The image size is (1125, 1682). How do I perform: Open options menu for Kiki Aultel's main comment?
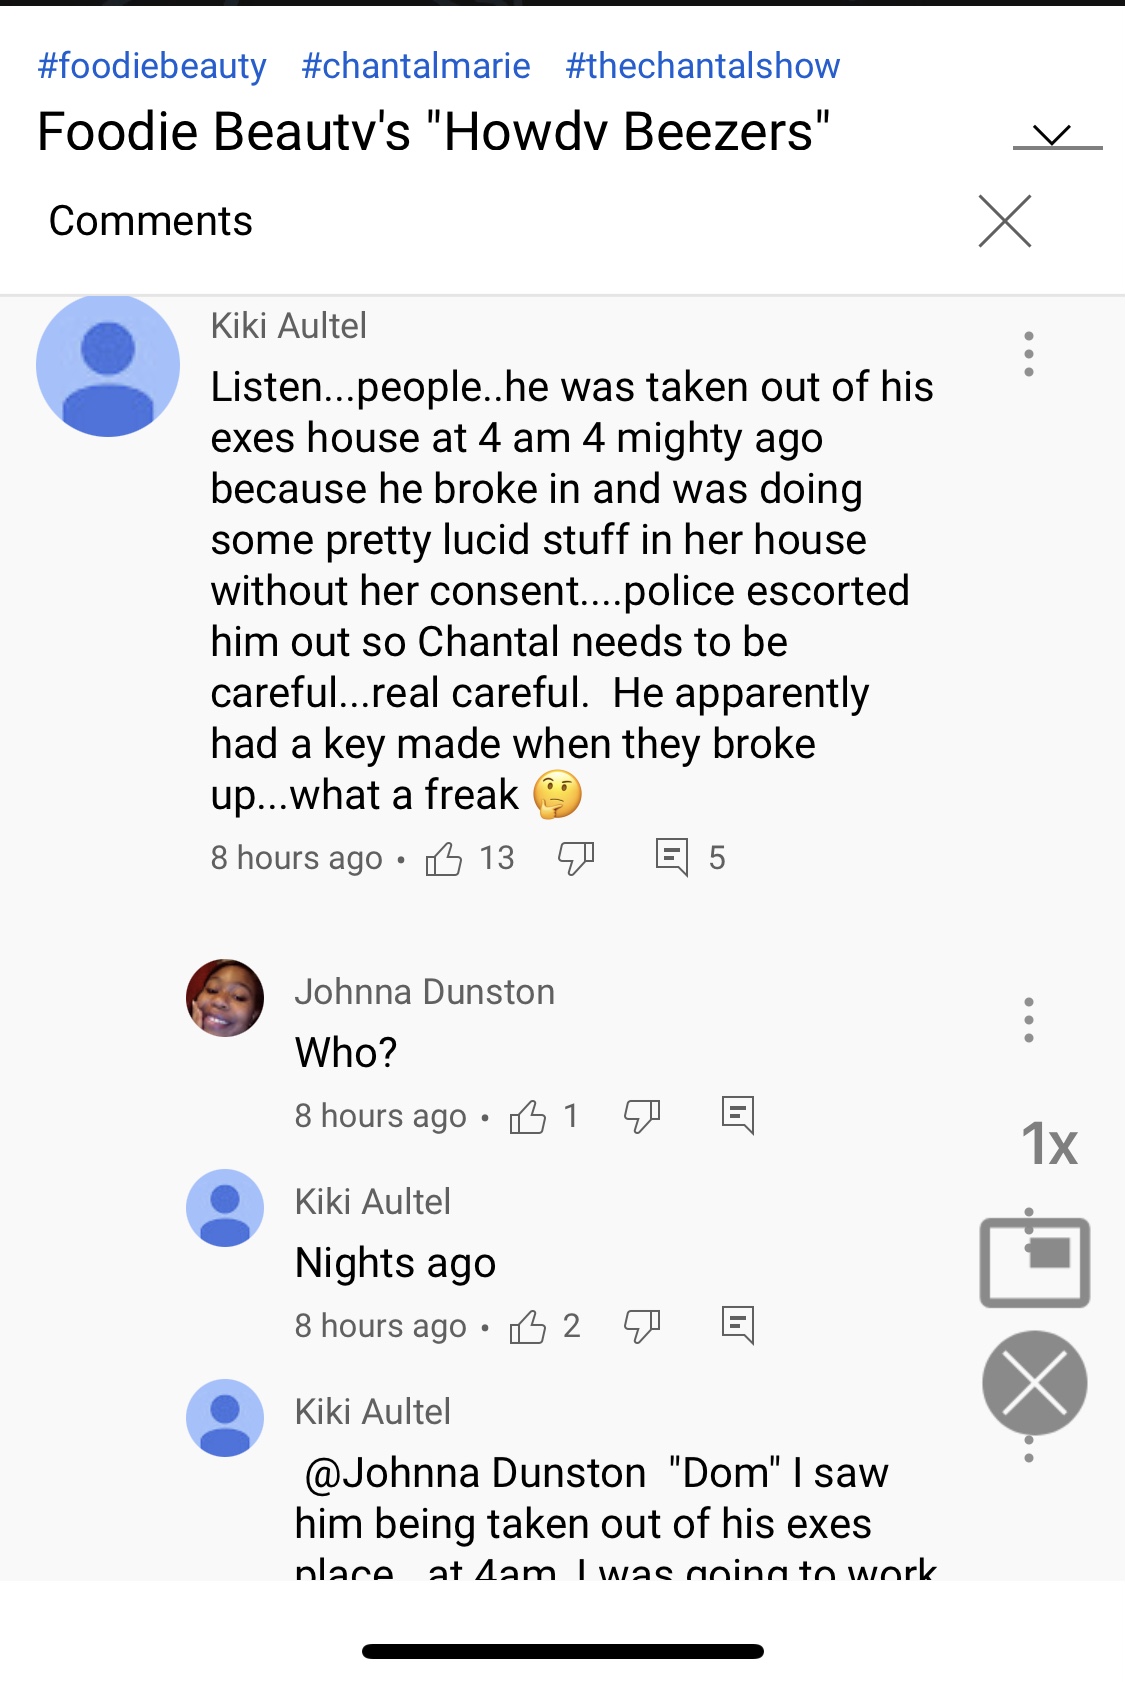pos(1028,354)
